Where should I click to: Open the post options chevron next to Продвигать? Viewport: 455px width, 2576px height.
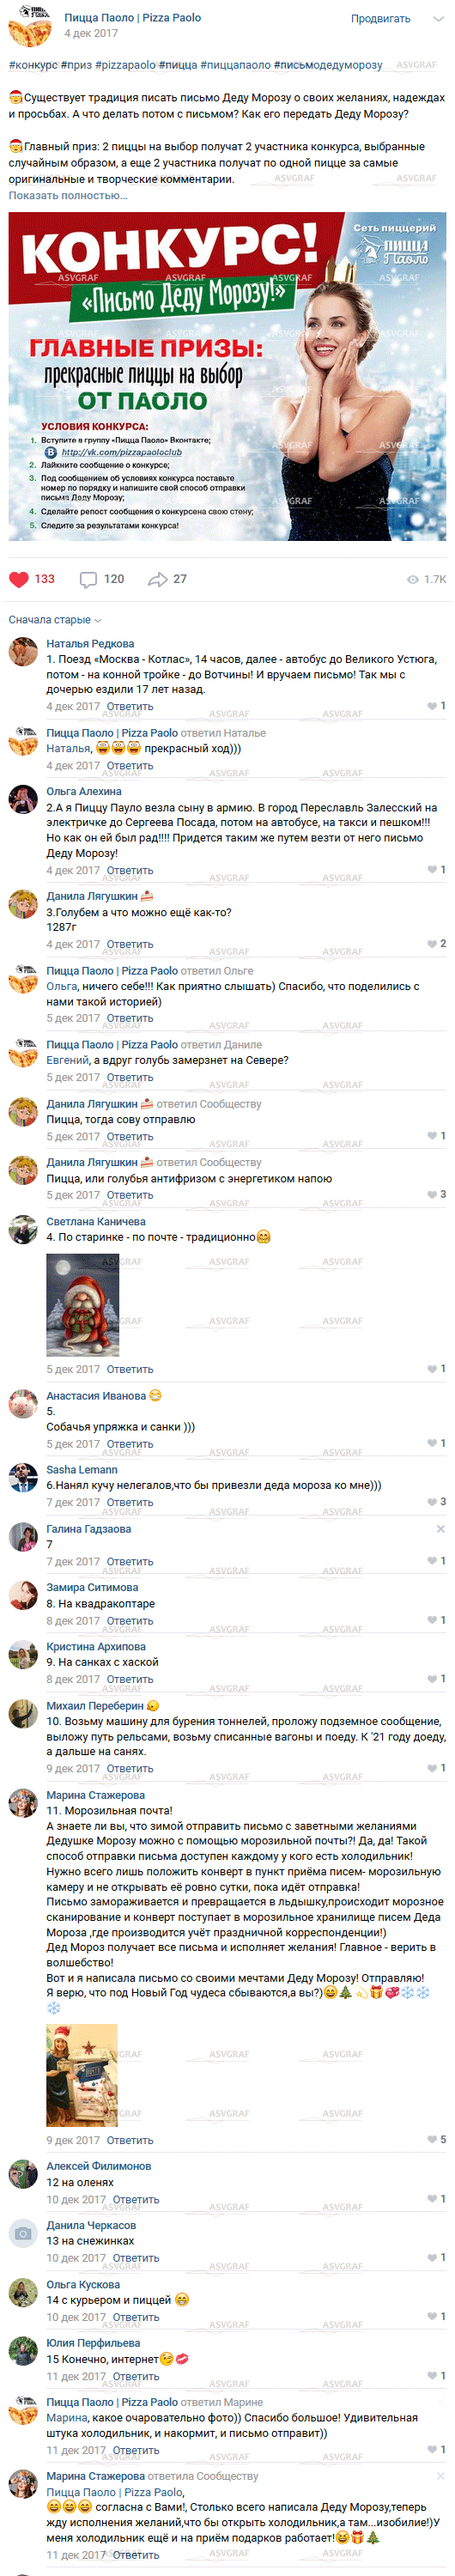coord(437,19)
